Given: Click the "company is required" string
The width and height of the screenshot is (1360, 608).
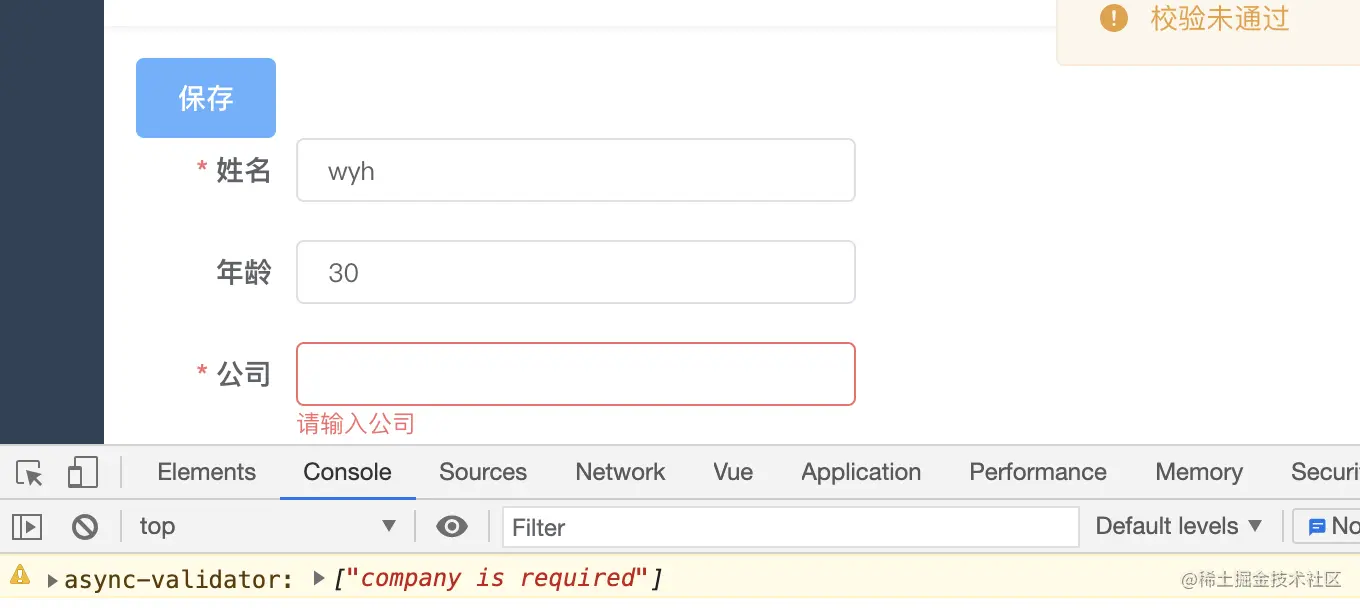Looking at the screenshot, I should pos(498,578).
